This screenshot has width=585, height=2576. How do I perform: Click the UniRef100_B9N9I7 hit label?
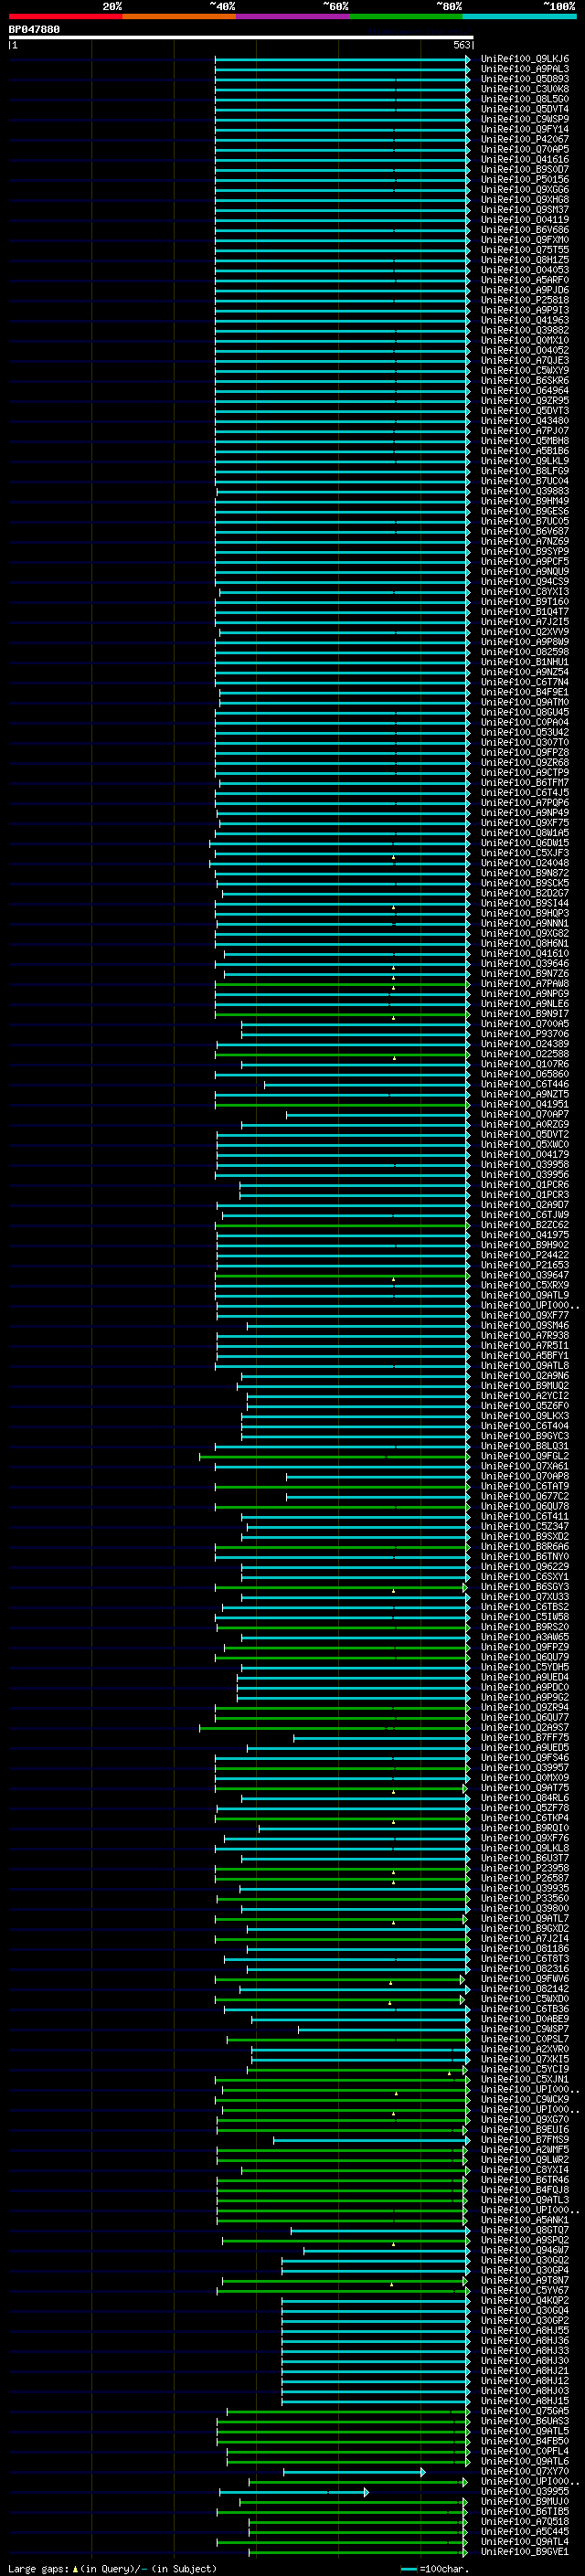coord(525,1014)
